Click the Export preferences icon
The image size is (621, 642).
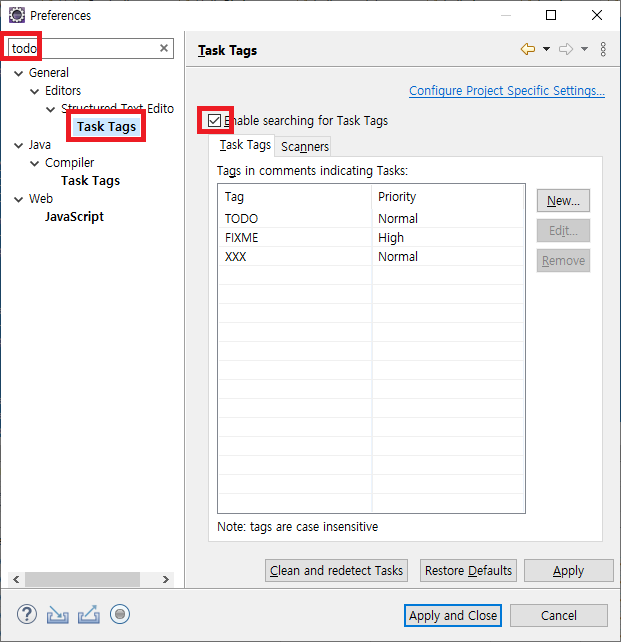tap(89, 615)
